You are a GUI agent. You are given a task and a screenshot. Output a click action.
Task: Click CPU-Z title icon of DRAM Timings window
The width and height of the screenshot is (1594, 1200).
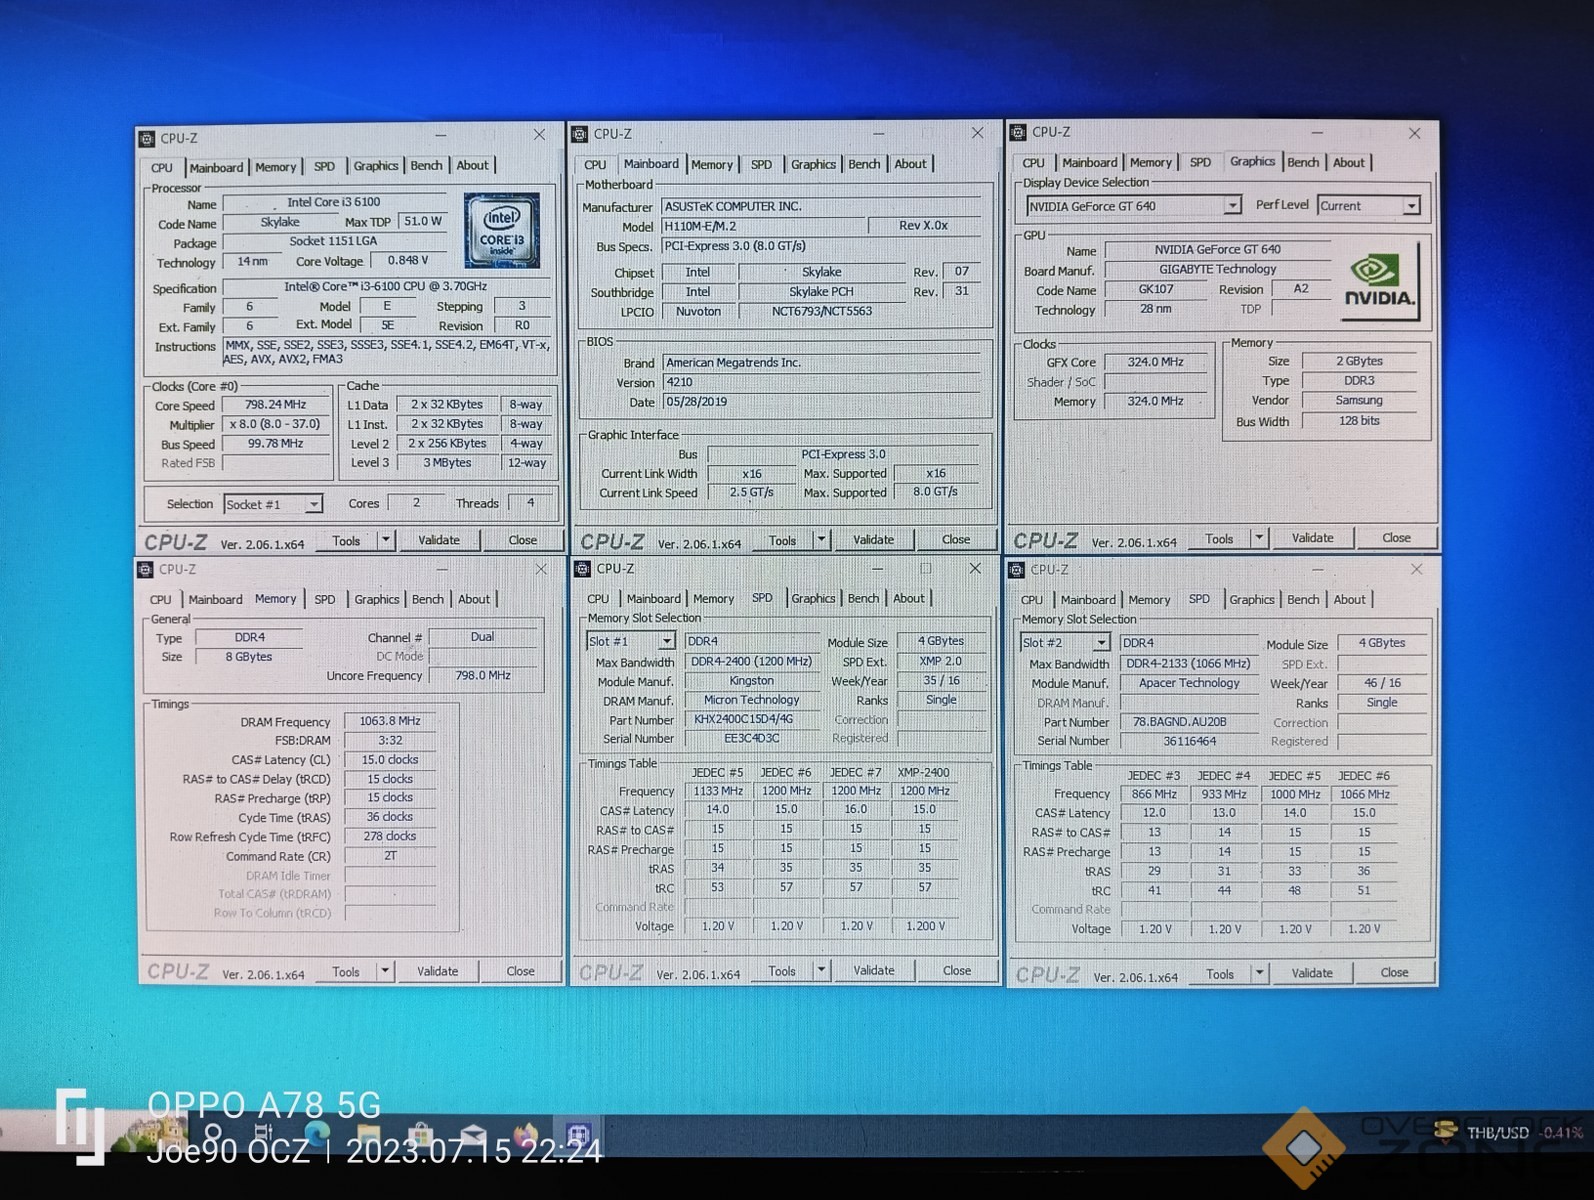coord(145,569)
